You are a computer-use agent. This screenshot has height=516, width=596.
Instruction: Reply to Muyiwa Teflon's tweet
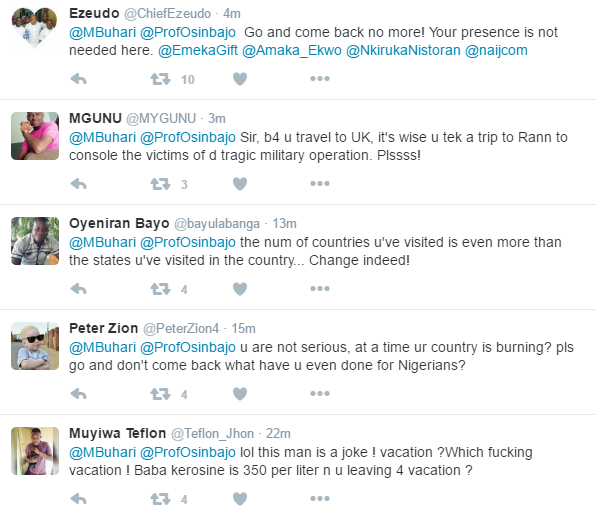click(x=79, y=499)
